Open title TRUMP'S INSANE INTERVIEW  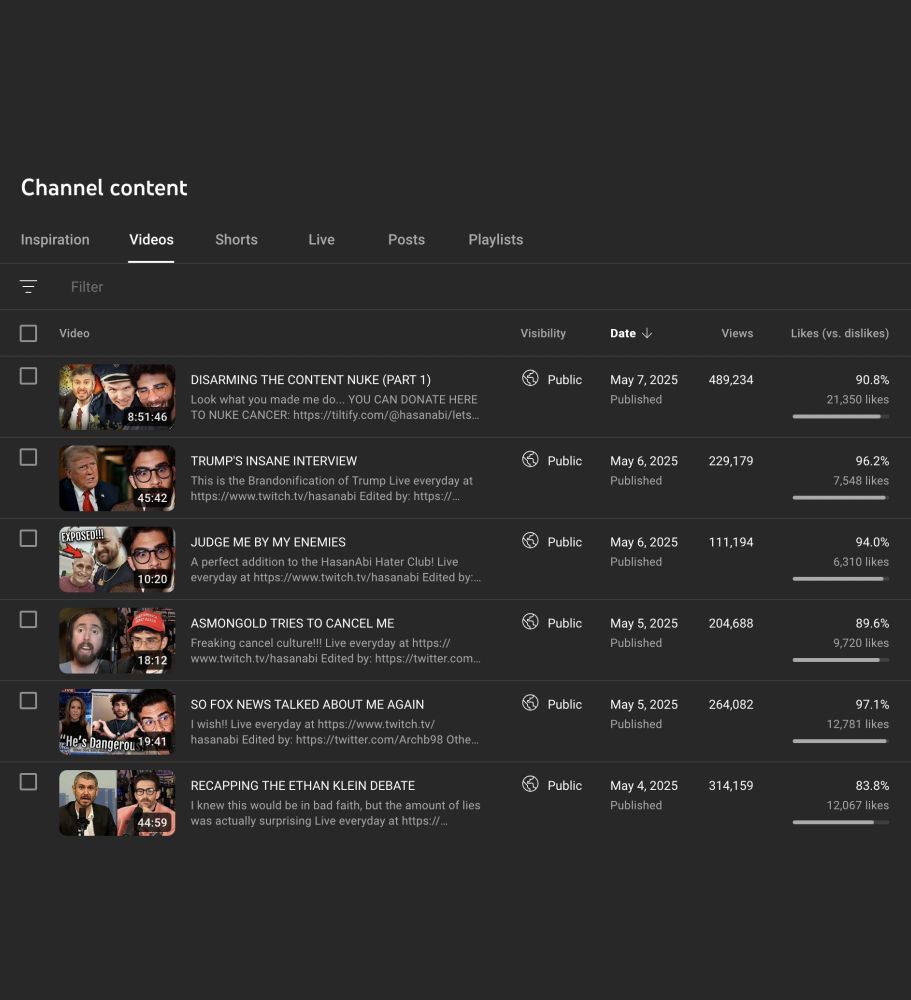click(x=274, y=460)
